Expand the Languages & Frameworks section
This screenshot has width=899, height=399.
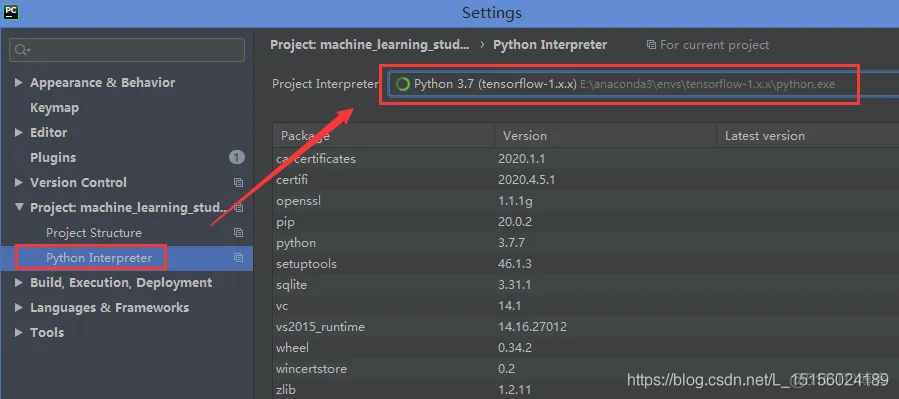click(18, 308)
